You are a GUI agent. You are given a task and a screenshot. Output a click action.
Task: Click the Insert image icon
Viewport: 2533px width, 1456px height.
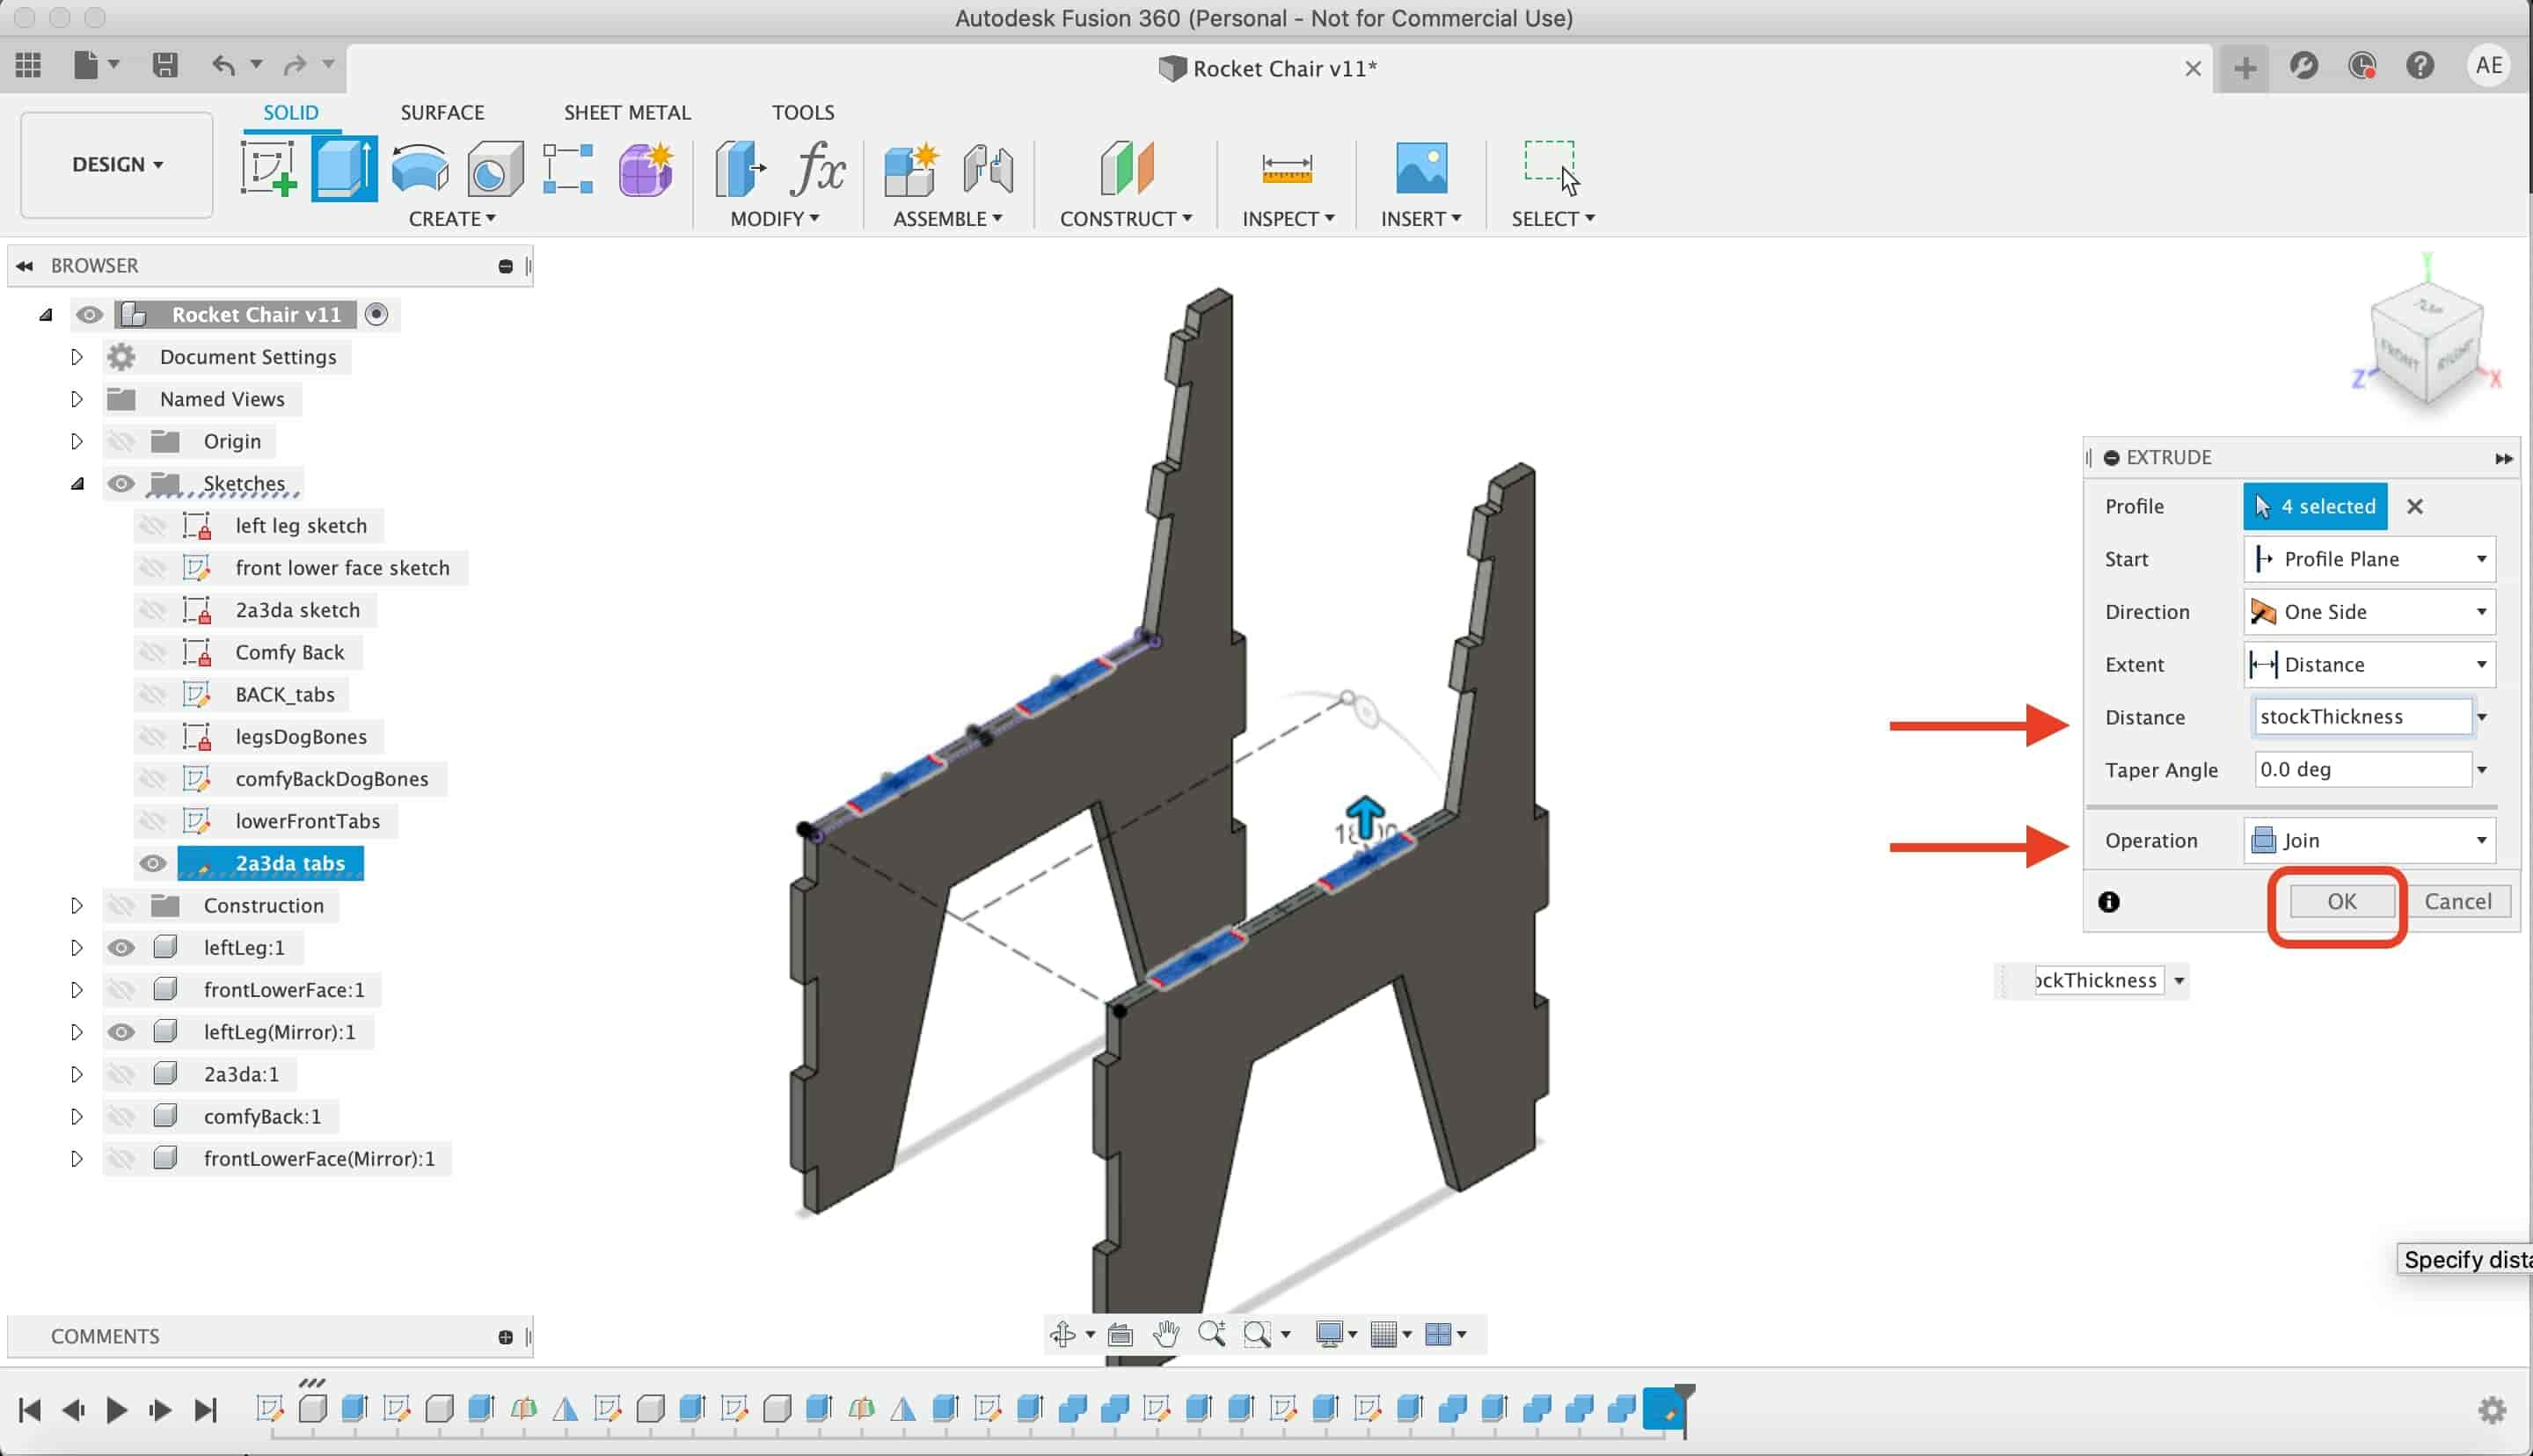point(1421,168)
